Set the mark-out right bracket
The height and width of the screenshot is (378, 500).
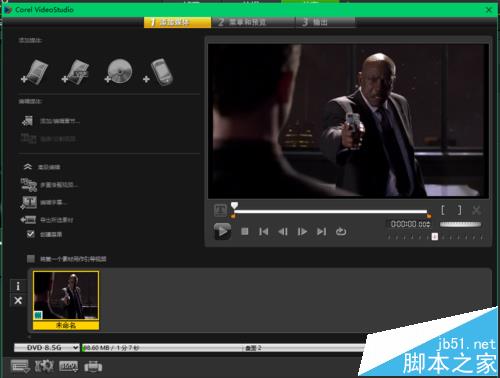coord(460,210)
